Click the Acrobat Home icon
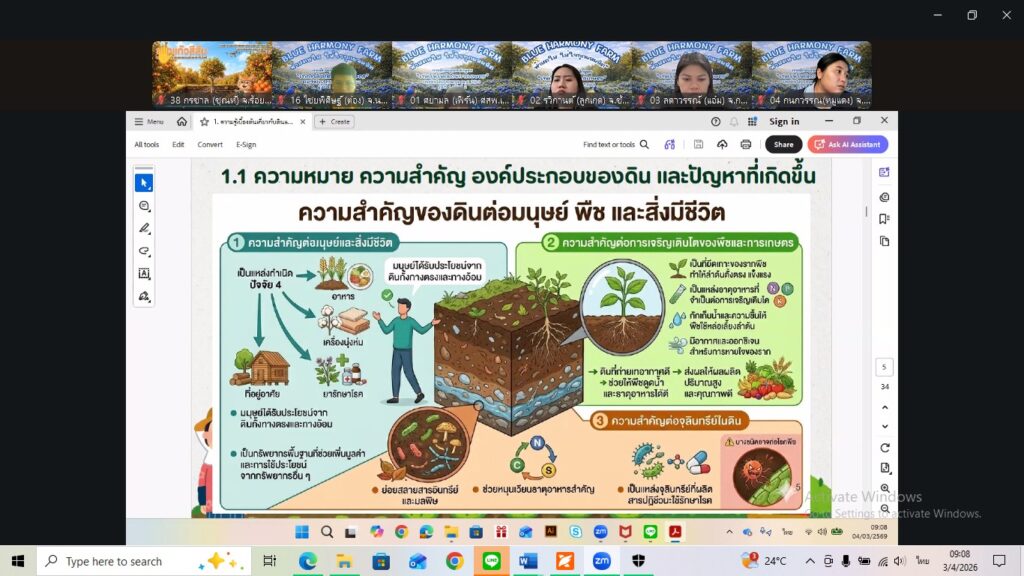Image resolution: width=1024 pixels, height=576 pixels. 182,122
